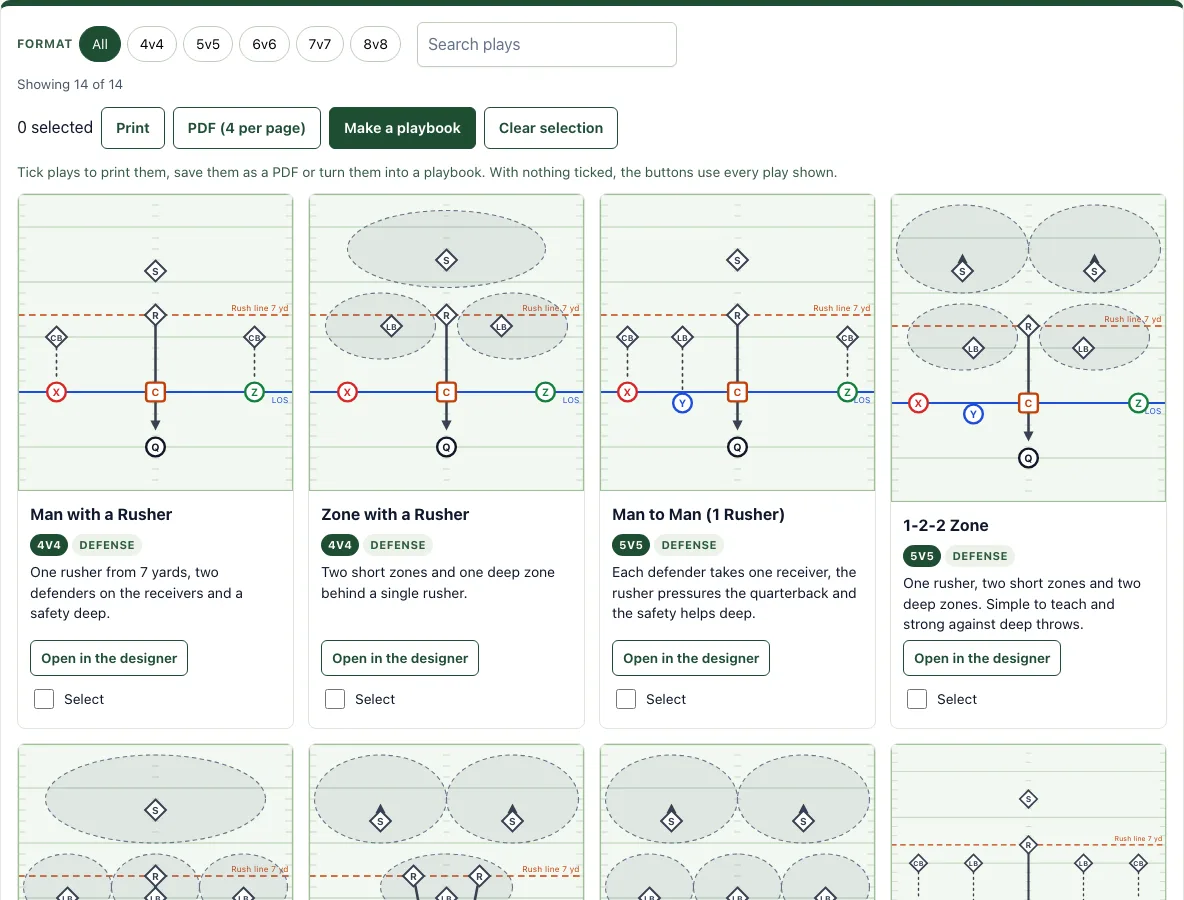This screenshot has width=1184, height=900.
Task: Click the 'Zone with a Rusher' title
Action: coord(395,515)
